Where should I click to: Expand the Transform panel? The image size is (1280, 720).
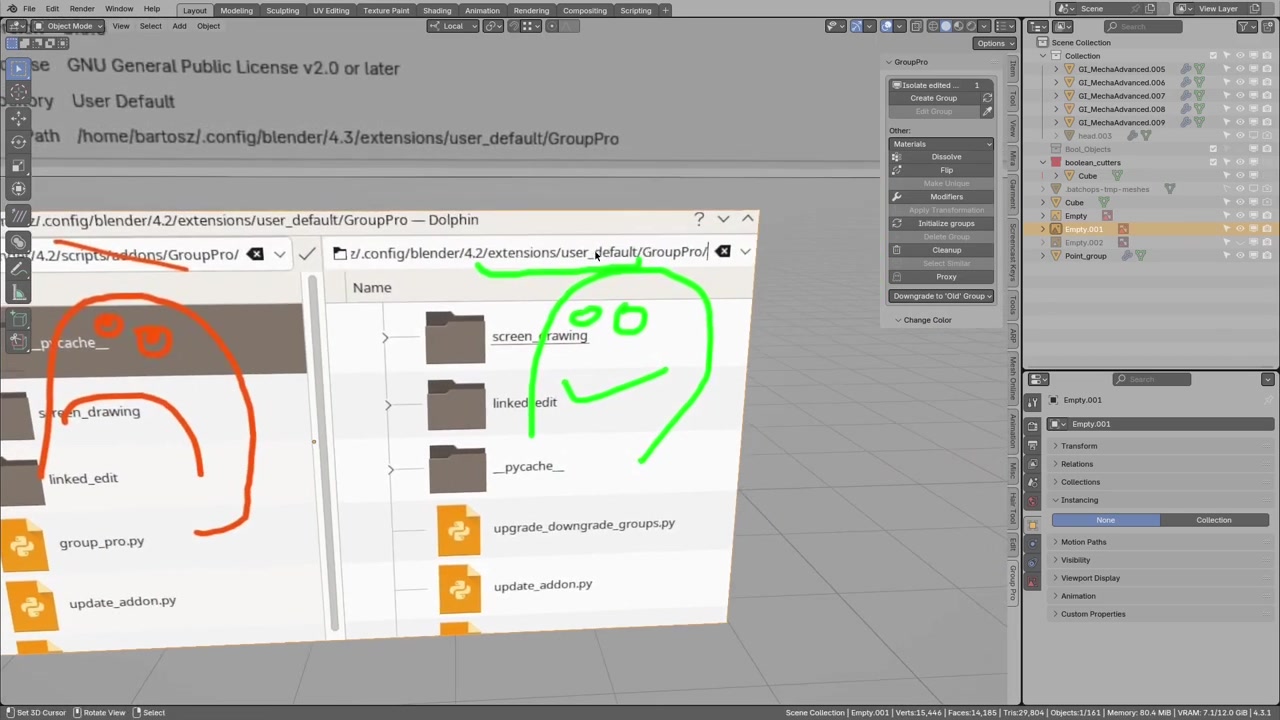pos(1079,446)
